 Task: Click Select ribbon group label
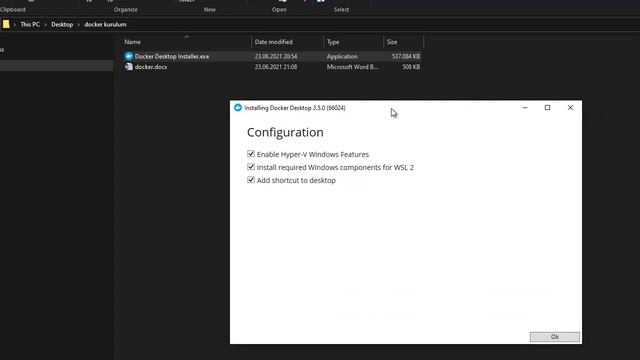coord(341,9)
